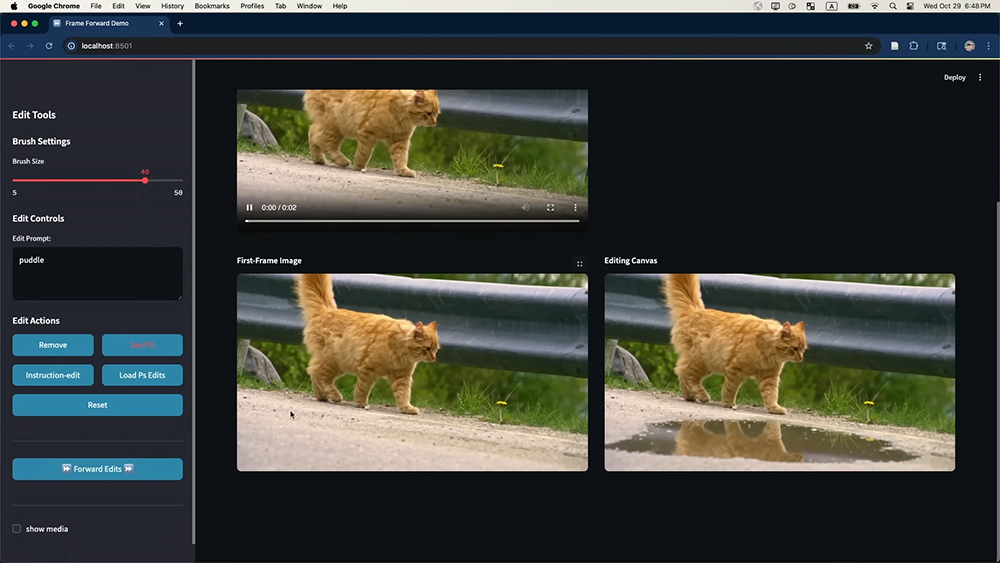Open new browser tab with plus icon
The height and width of the screenshot is (563, 1000).
click(180, 23)
